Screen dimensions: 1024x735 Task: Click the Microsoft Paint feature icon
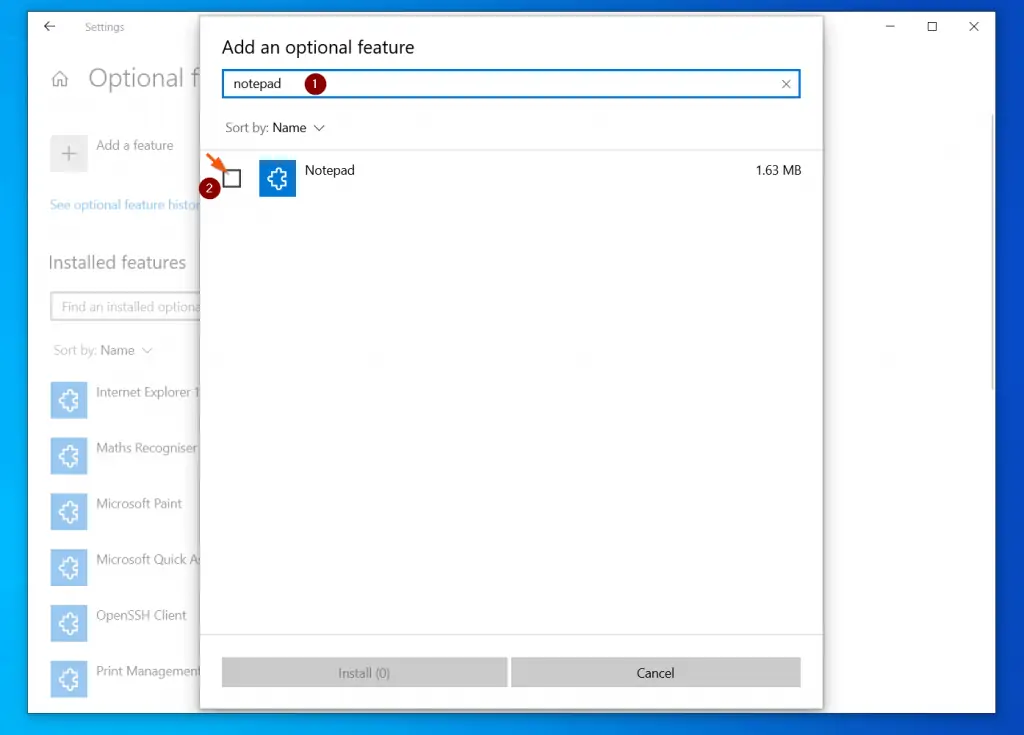(x=69, y=512)
